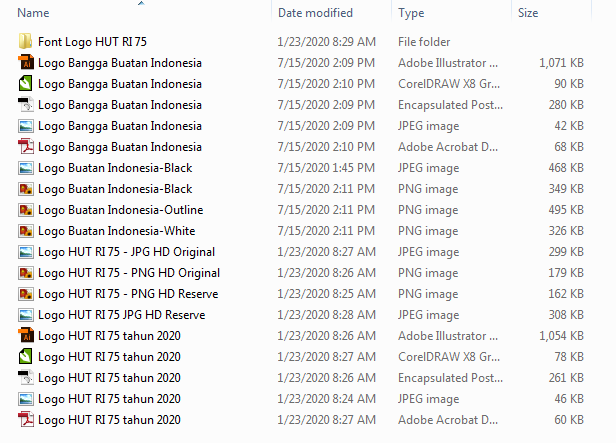Click the 90 KB size cell
This screenshot has width=616, height=443.
pos(569,84)
